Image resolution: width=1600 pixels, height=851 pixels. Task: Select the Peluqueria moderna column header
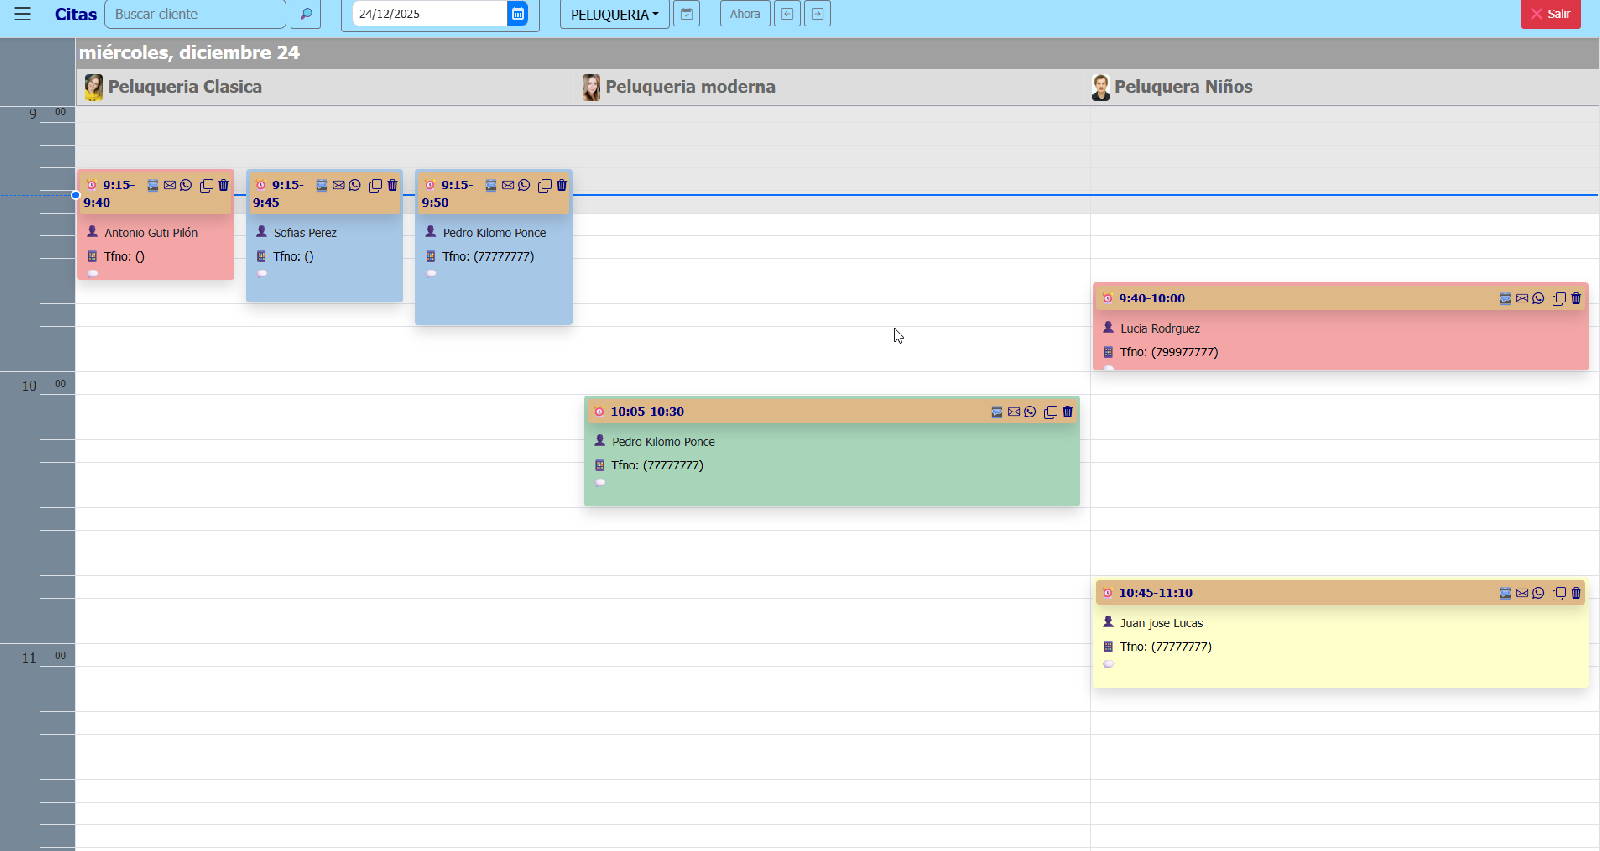(x=690, y=87)
